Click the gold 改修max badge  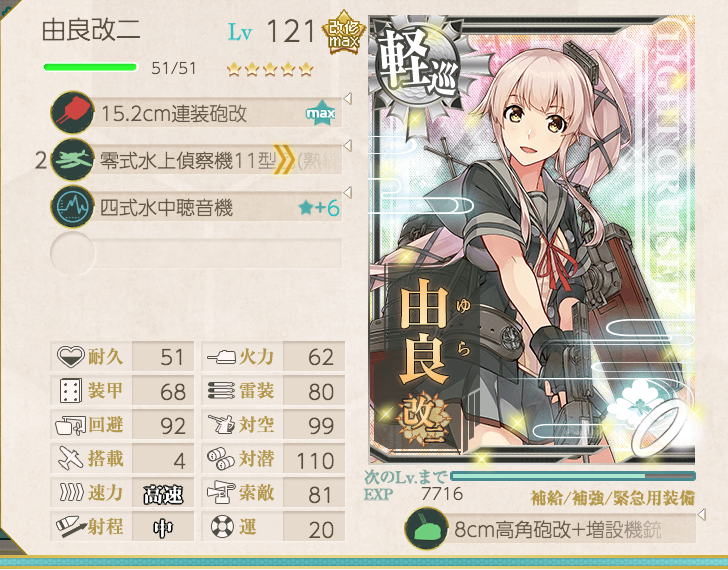(x=344, y=32)
